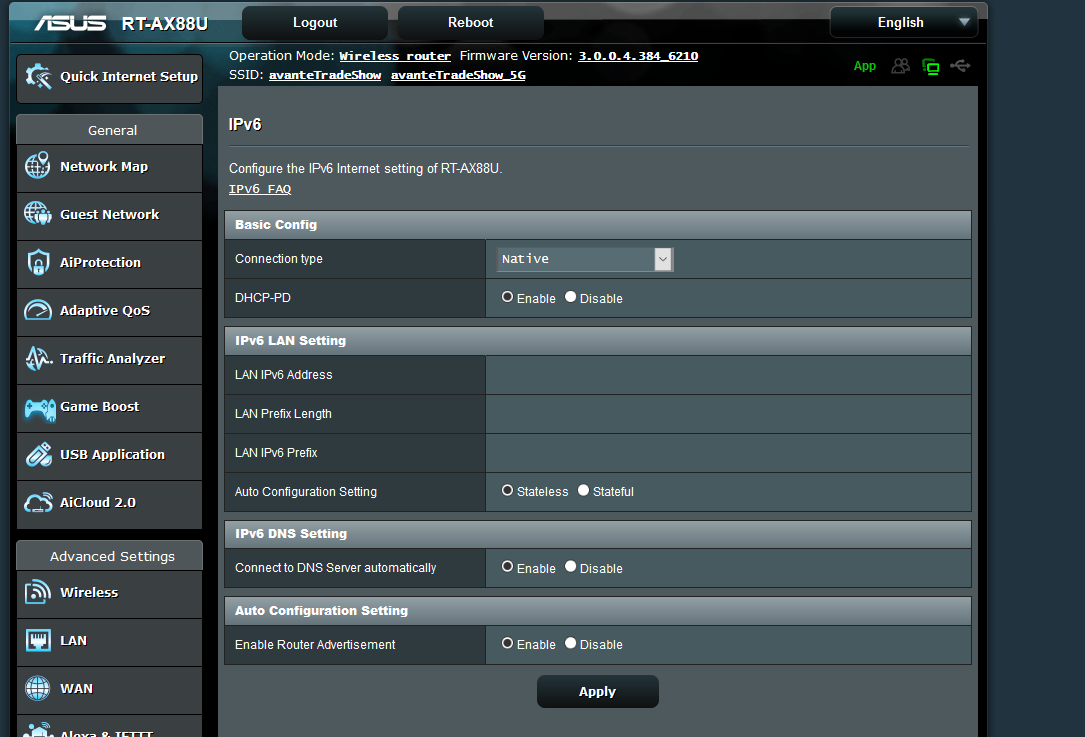Viewport: 1085px width, 737px height.
Task: Enable DHCP-PD
Action: pos(507,297)
